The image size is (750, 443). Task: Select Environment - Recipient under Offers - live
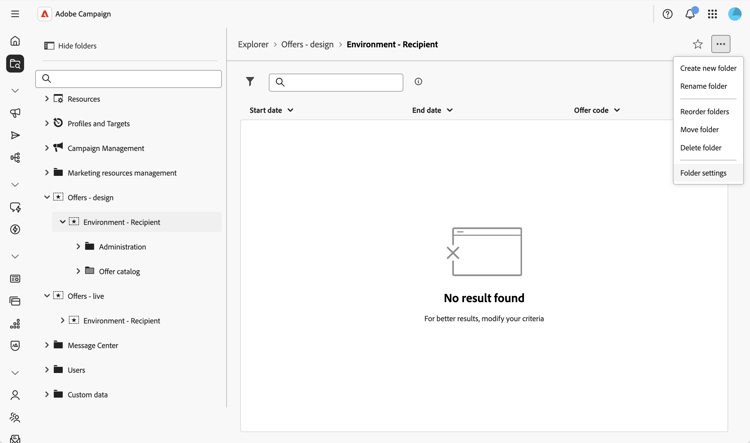pos(121,321)
